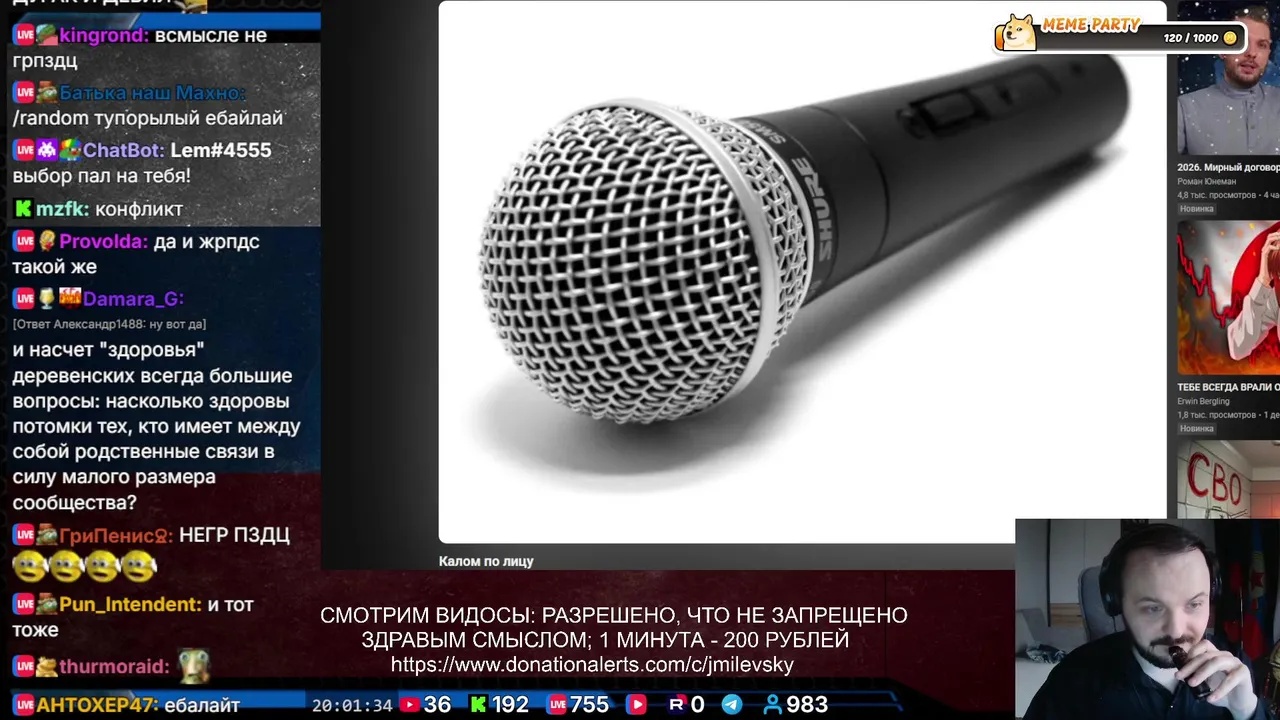Click the 'НЕГР ПЗДЦ' message text
The width and height of the screenshot is (1280, 720).
234,535
